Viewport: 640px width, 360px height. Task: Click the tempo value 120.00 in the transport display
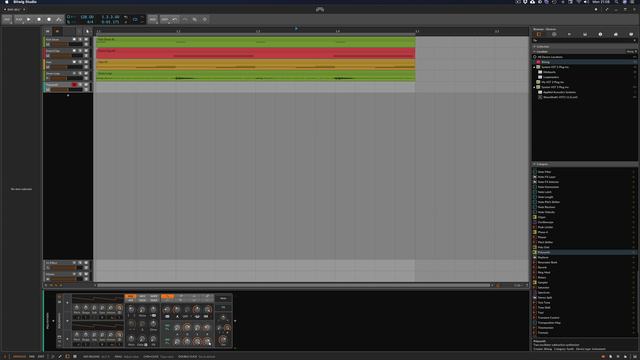click(87, 17)
